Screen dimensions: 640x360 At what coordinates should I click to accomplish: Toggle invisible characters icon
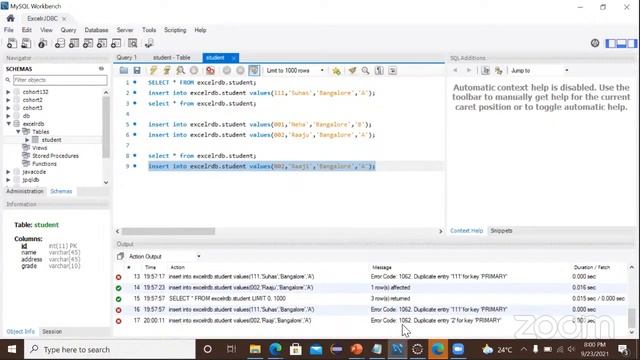pos(379,71)
